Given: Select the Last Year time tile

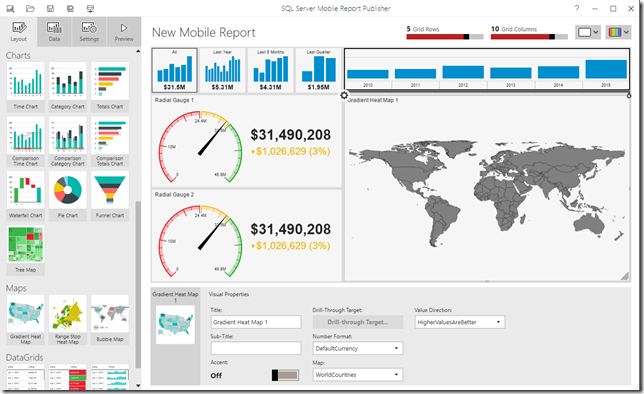Looking at the screenshot, I should pyautogui.click(x=222, y=70).
